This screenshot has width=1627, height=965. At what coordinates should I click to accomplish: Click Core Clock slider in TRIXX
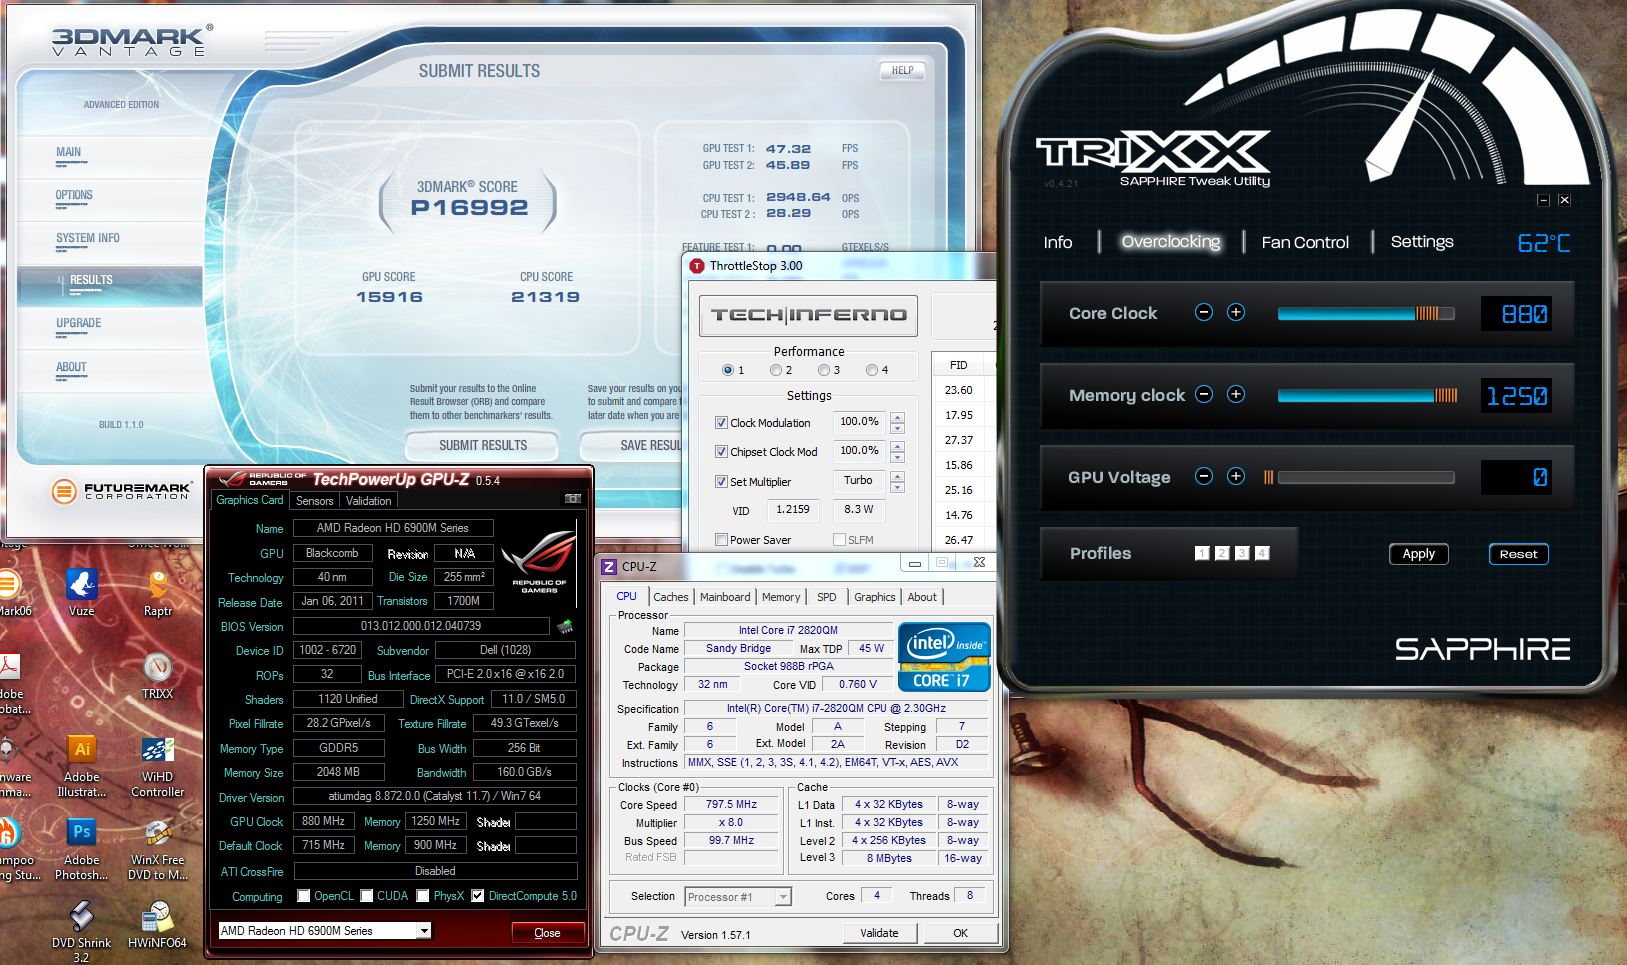click(1366, 313)
